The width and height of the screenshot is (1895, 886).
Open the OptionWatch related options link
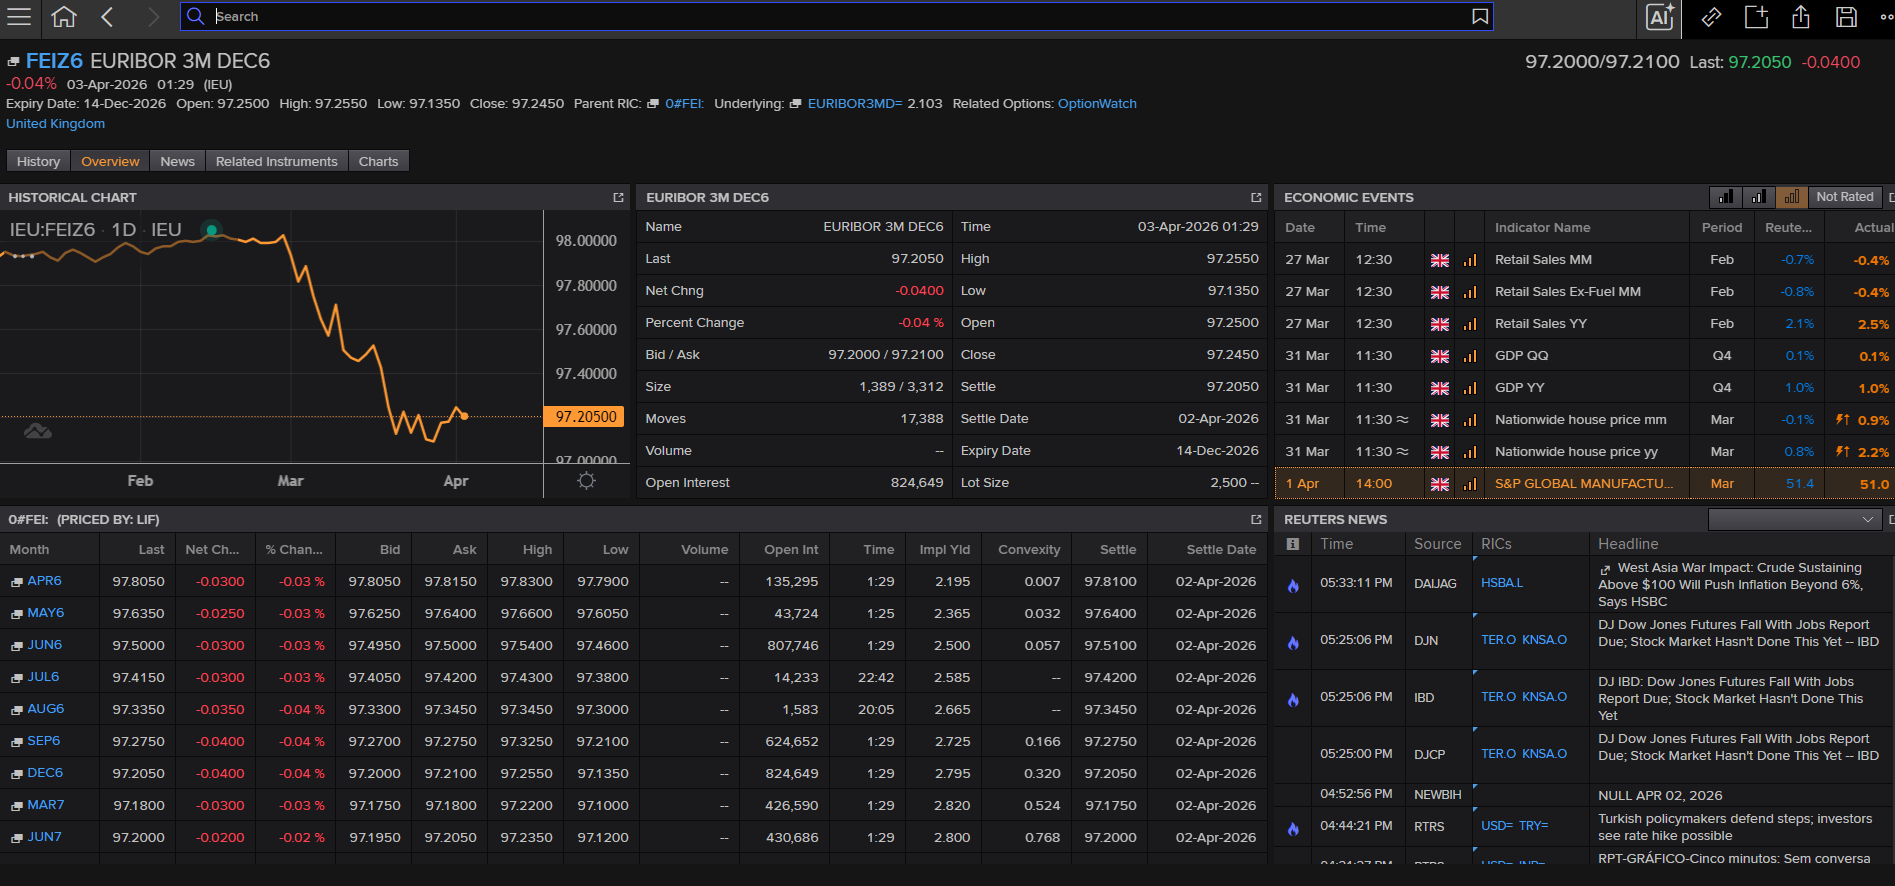(1097, 104)
